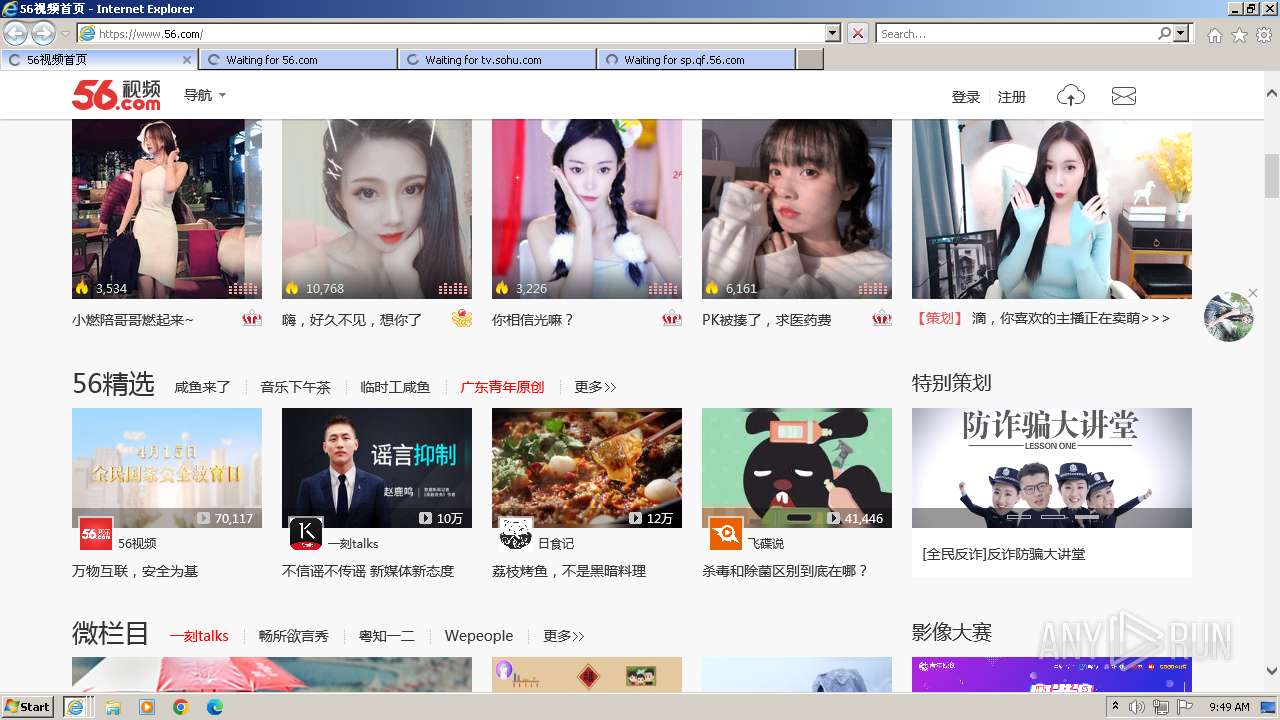The height and width of the screenshot is (720, 1280).
Task: Show hidden system tray icons
Action: [1116, 707]
